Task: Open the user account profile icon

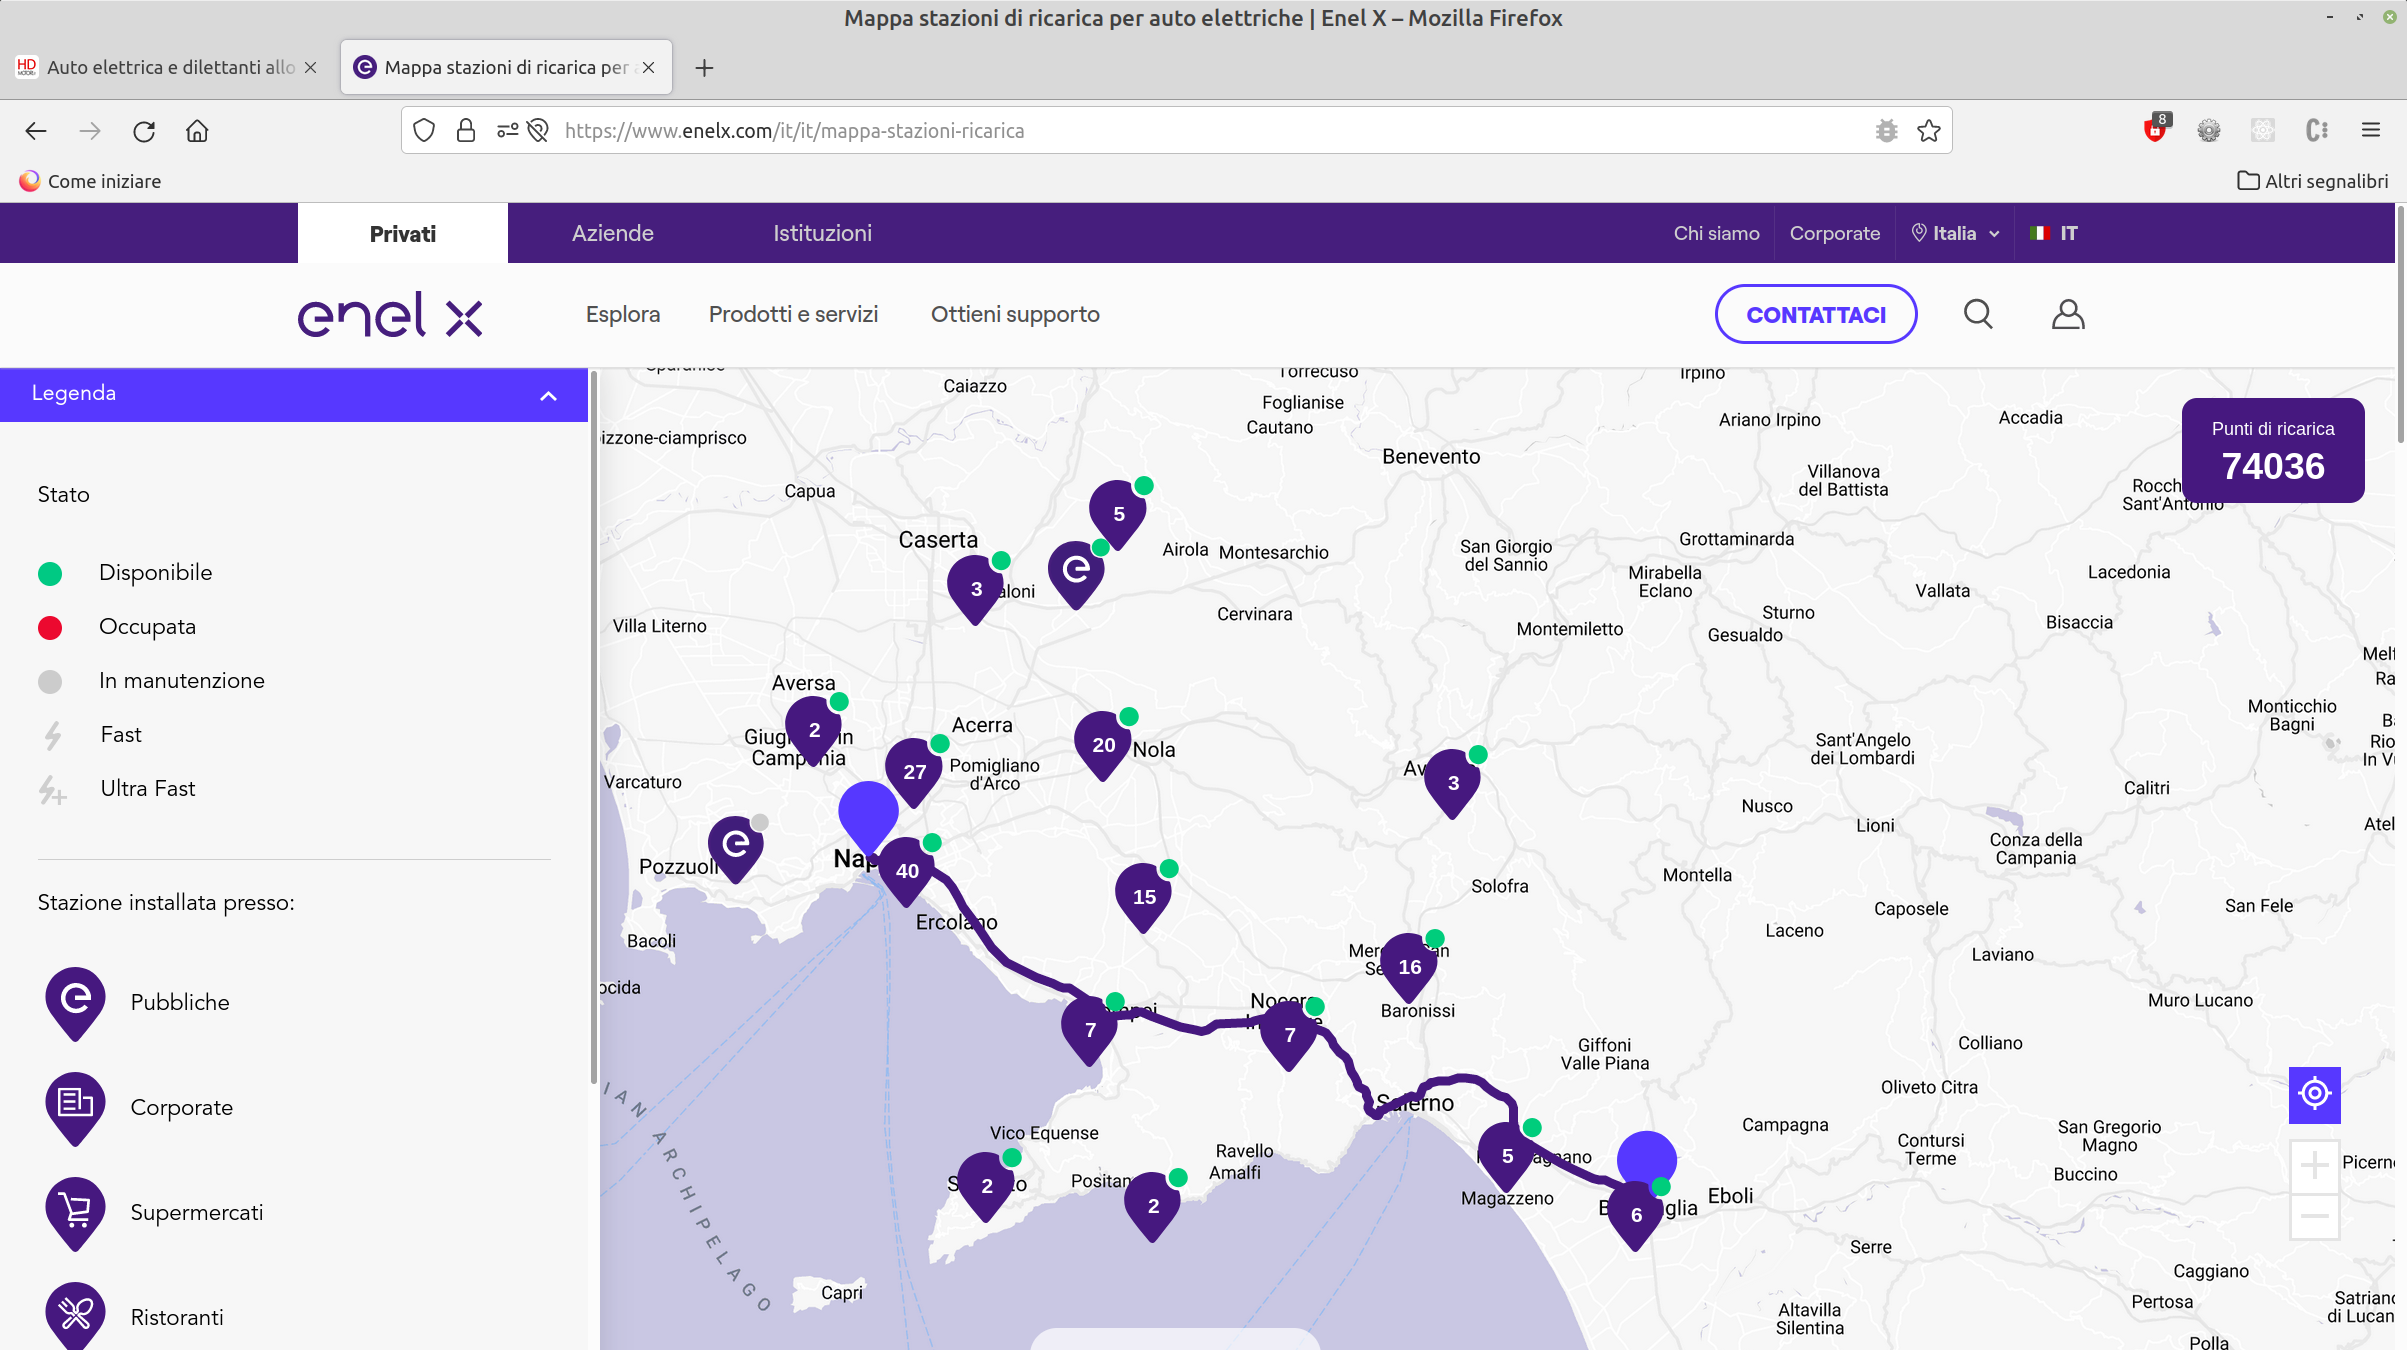Action: coord(2068,315)
